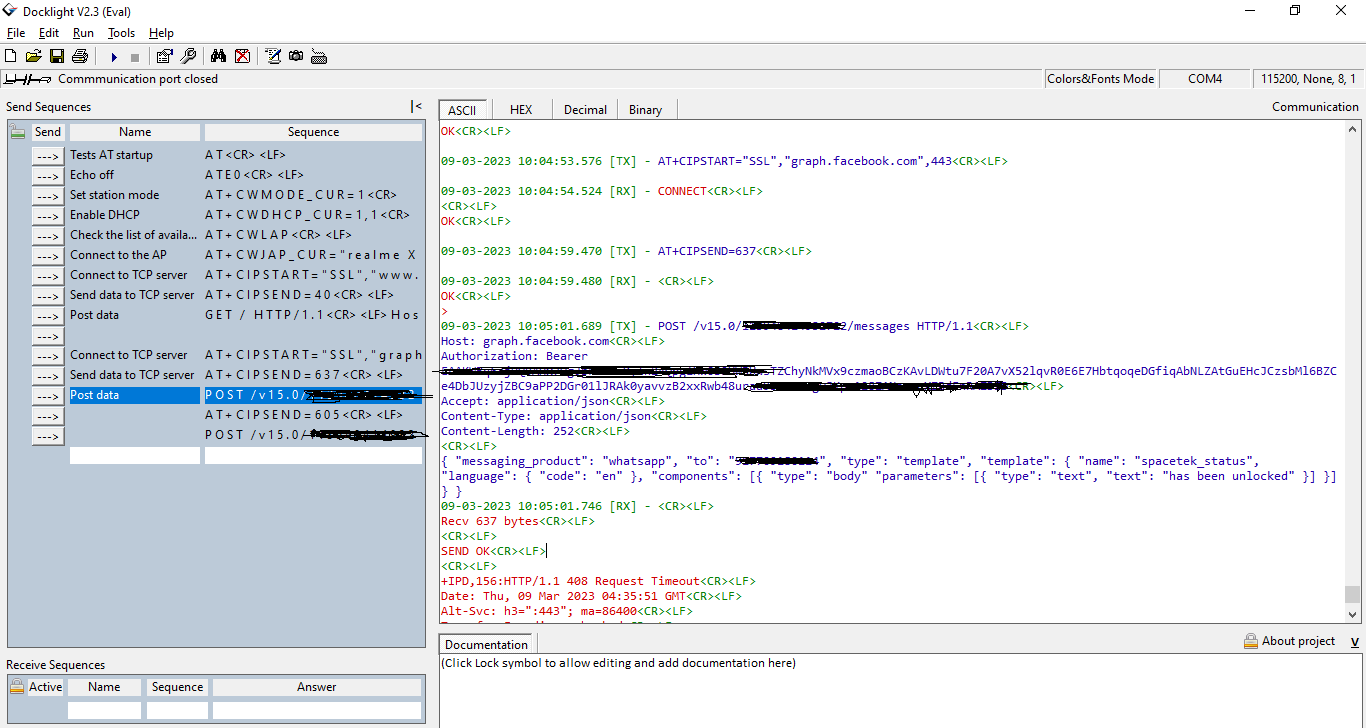Create a new project file
Viewport: 1366px width, 728px height.
point(11,56)
